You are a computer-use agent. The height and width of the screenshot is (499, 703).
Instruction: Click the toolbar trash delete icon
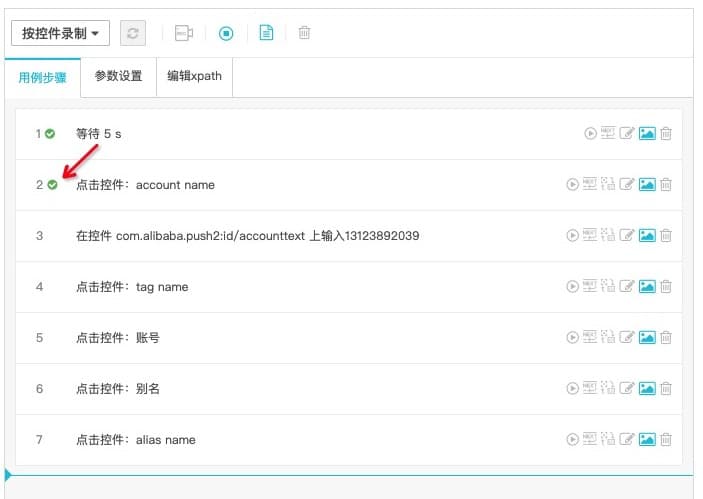point(304,33)
